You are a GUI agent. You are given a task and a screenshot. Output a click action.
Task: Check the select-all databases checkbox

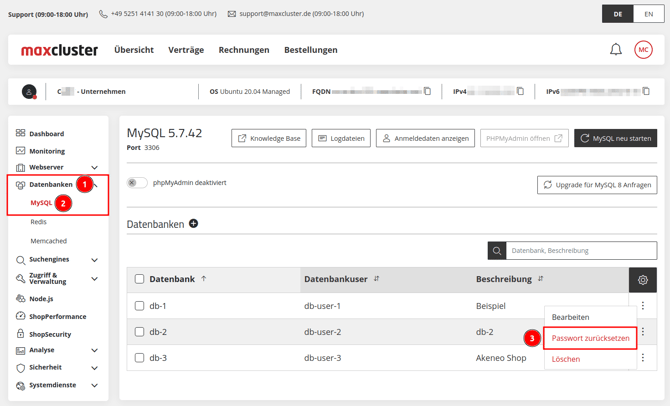[x=139, y=279]
